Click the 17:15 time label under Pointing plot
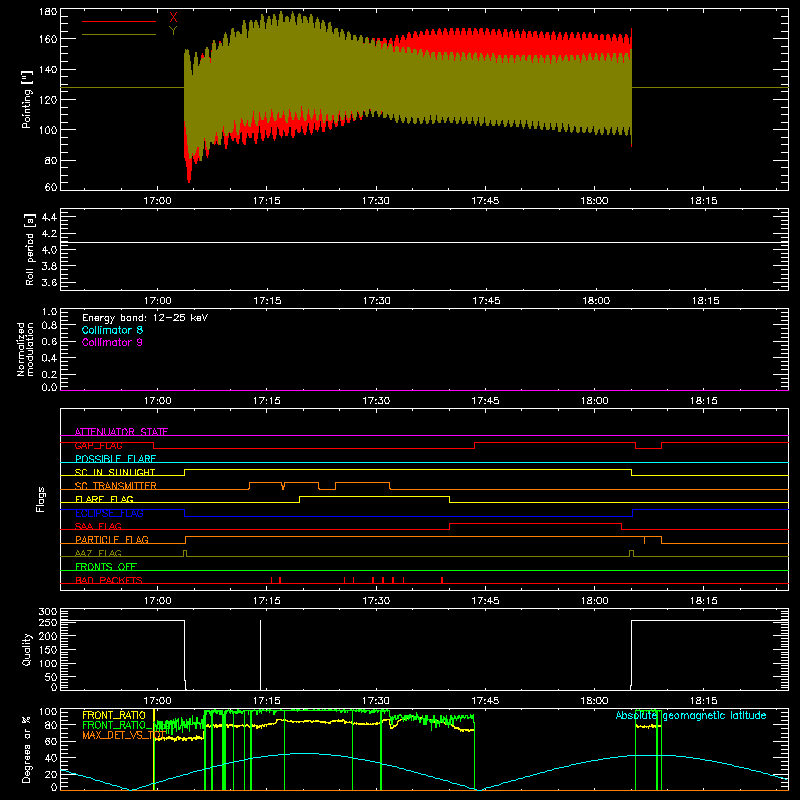Screen dimensions: 800x800 tap(266, 201)
